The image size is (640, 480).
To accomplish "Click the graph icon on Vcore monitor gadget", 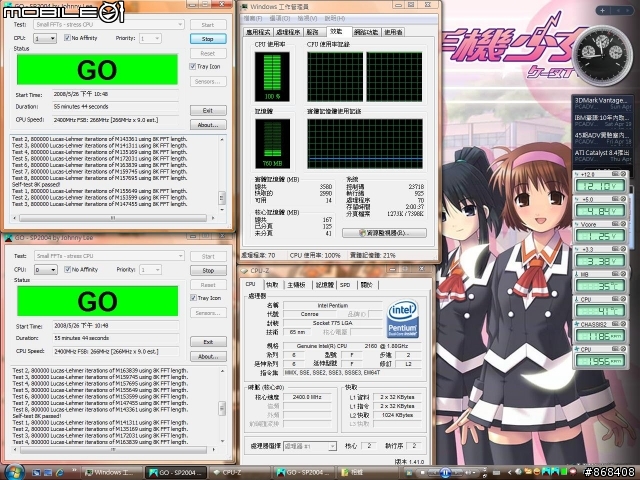I will coord(615,224).
